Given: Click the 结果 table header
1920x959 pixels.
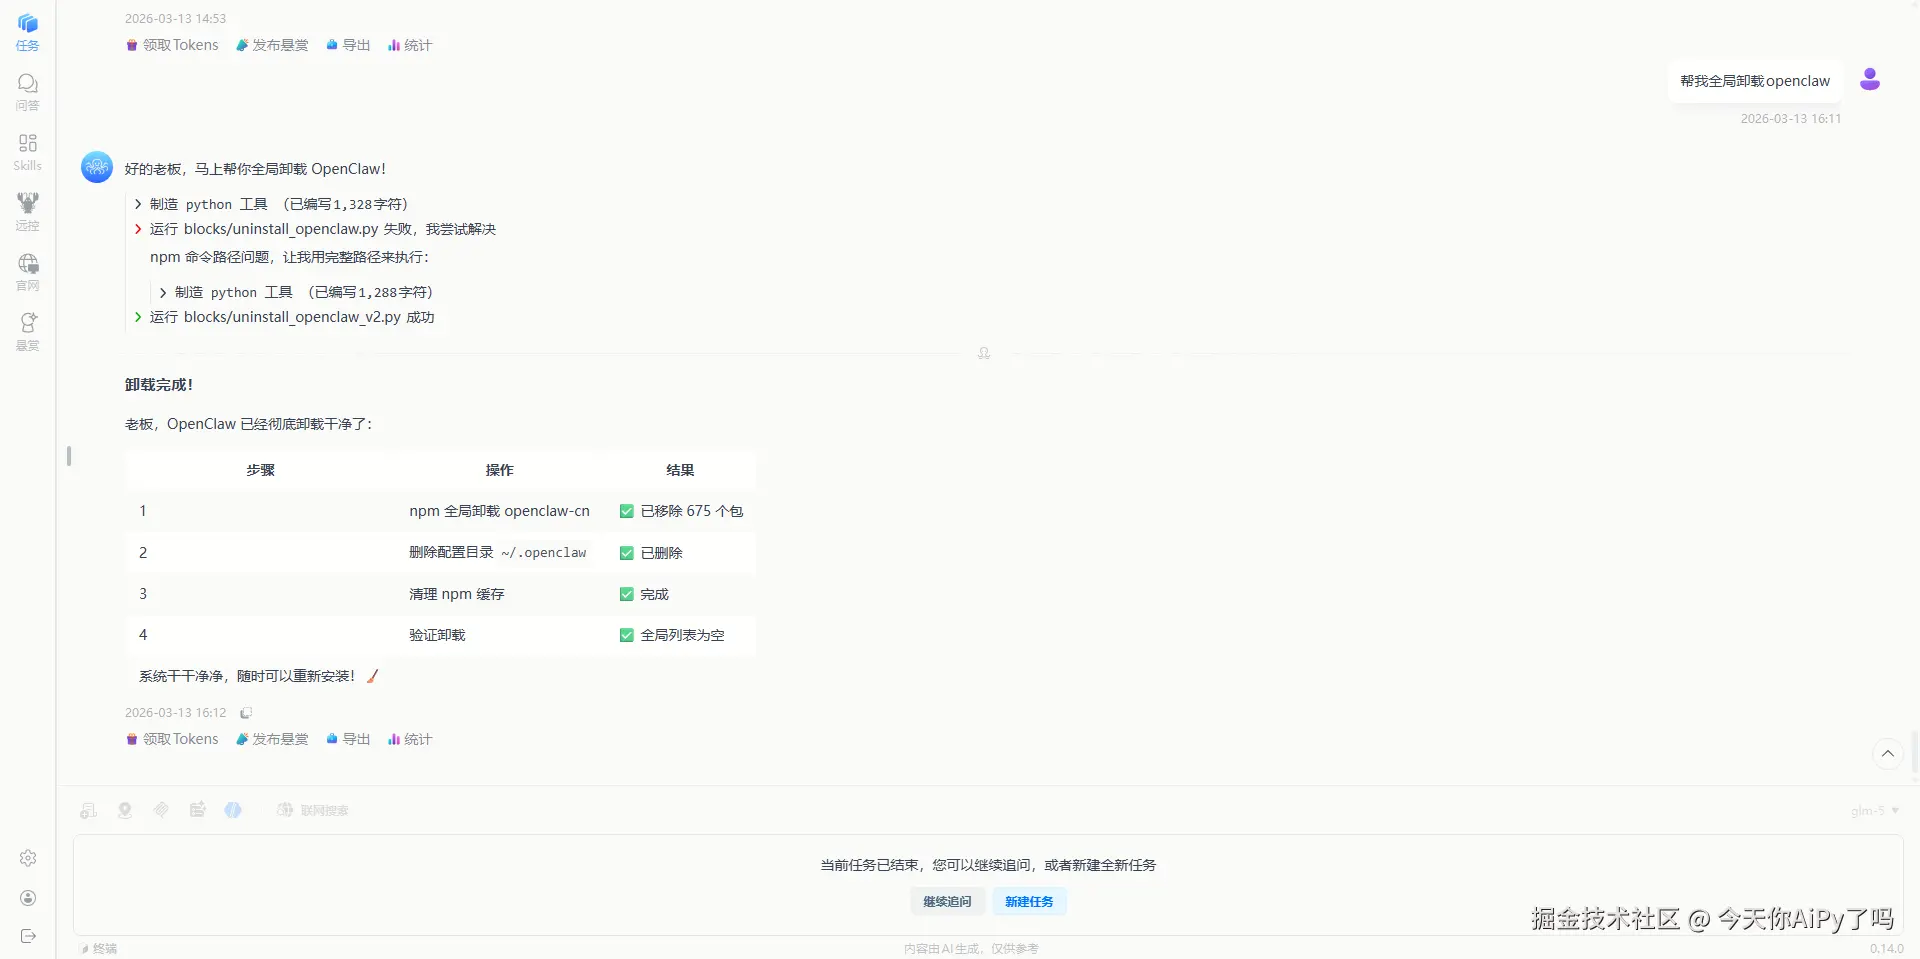Looking at the screenshot, I should [x=680, y=470].
